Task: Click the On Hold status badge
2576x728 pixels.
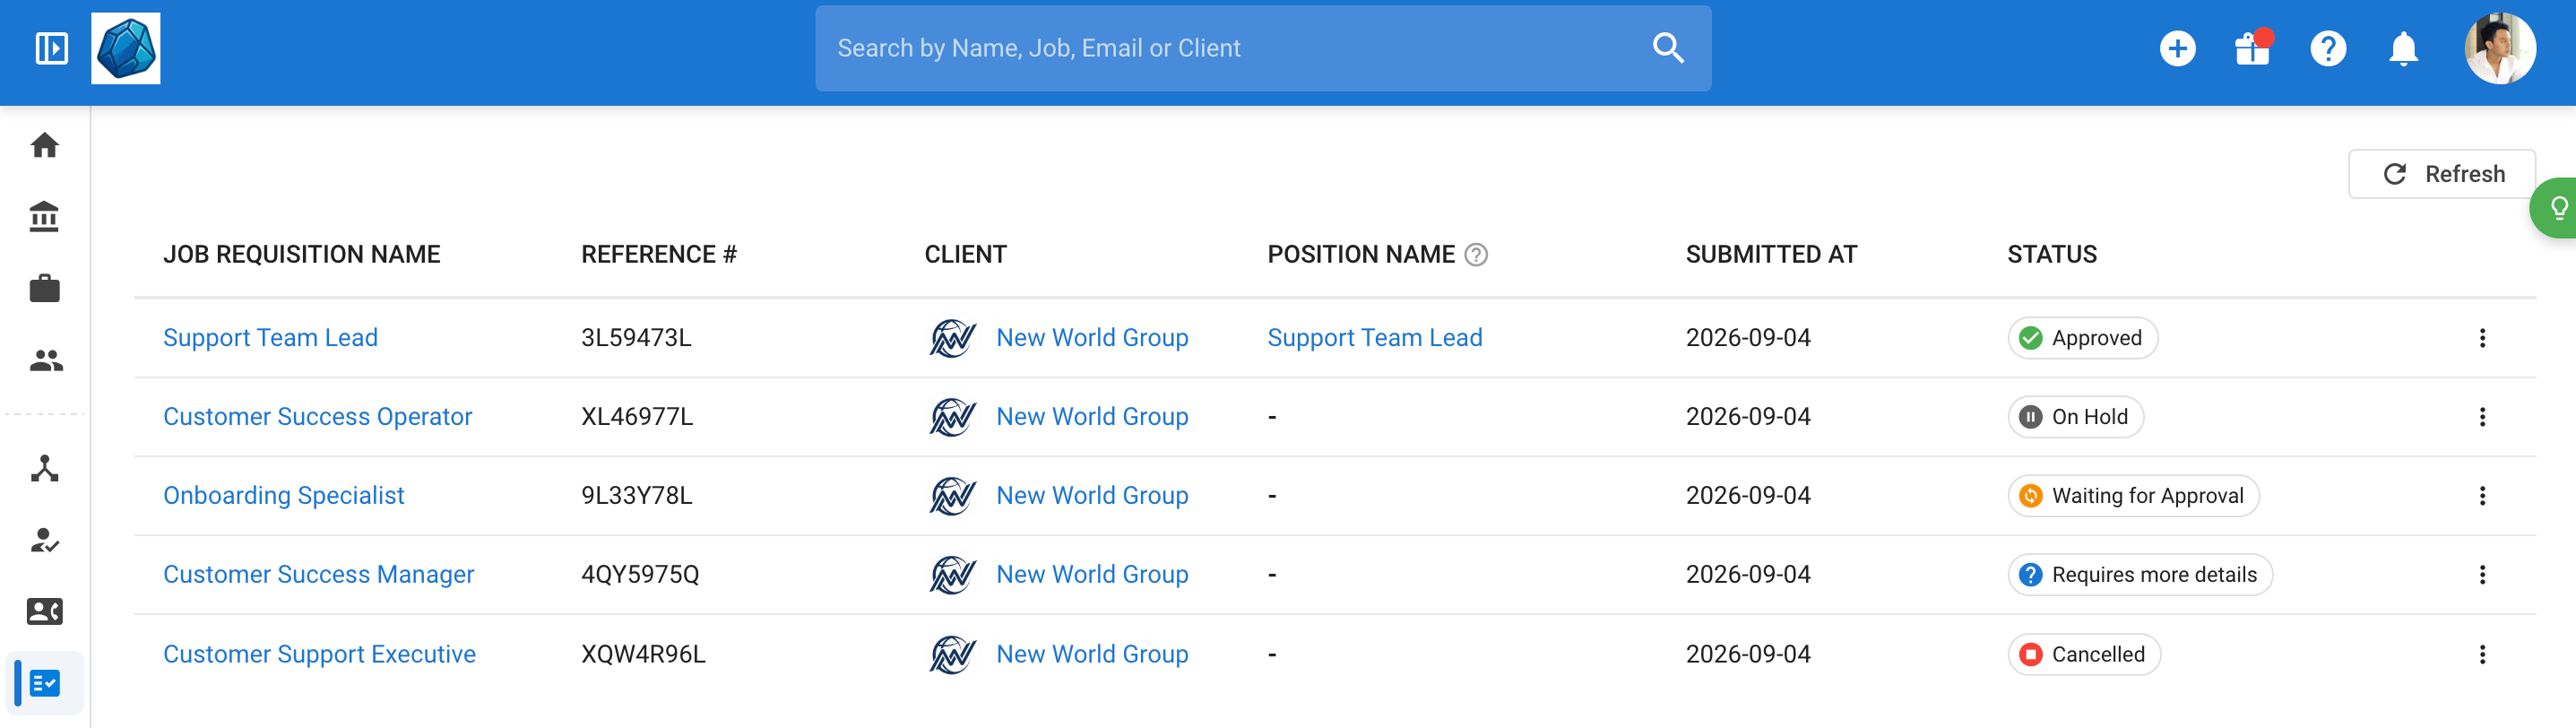Action: pyautogui.click(x=2075, y=417)
